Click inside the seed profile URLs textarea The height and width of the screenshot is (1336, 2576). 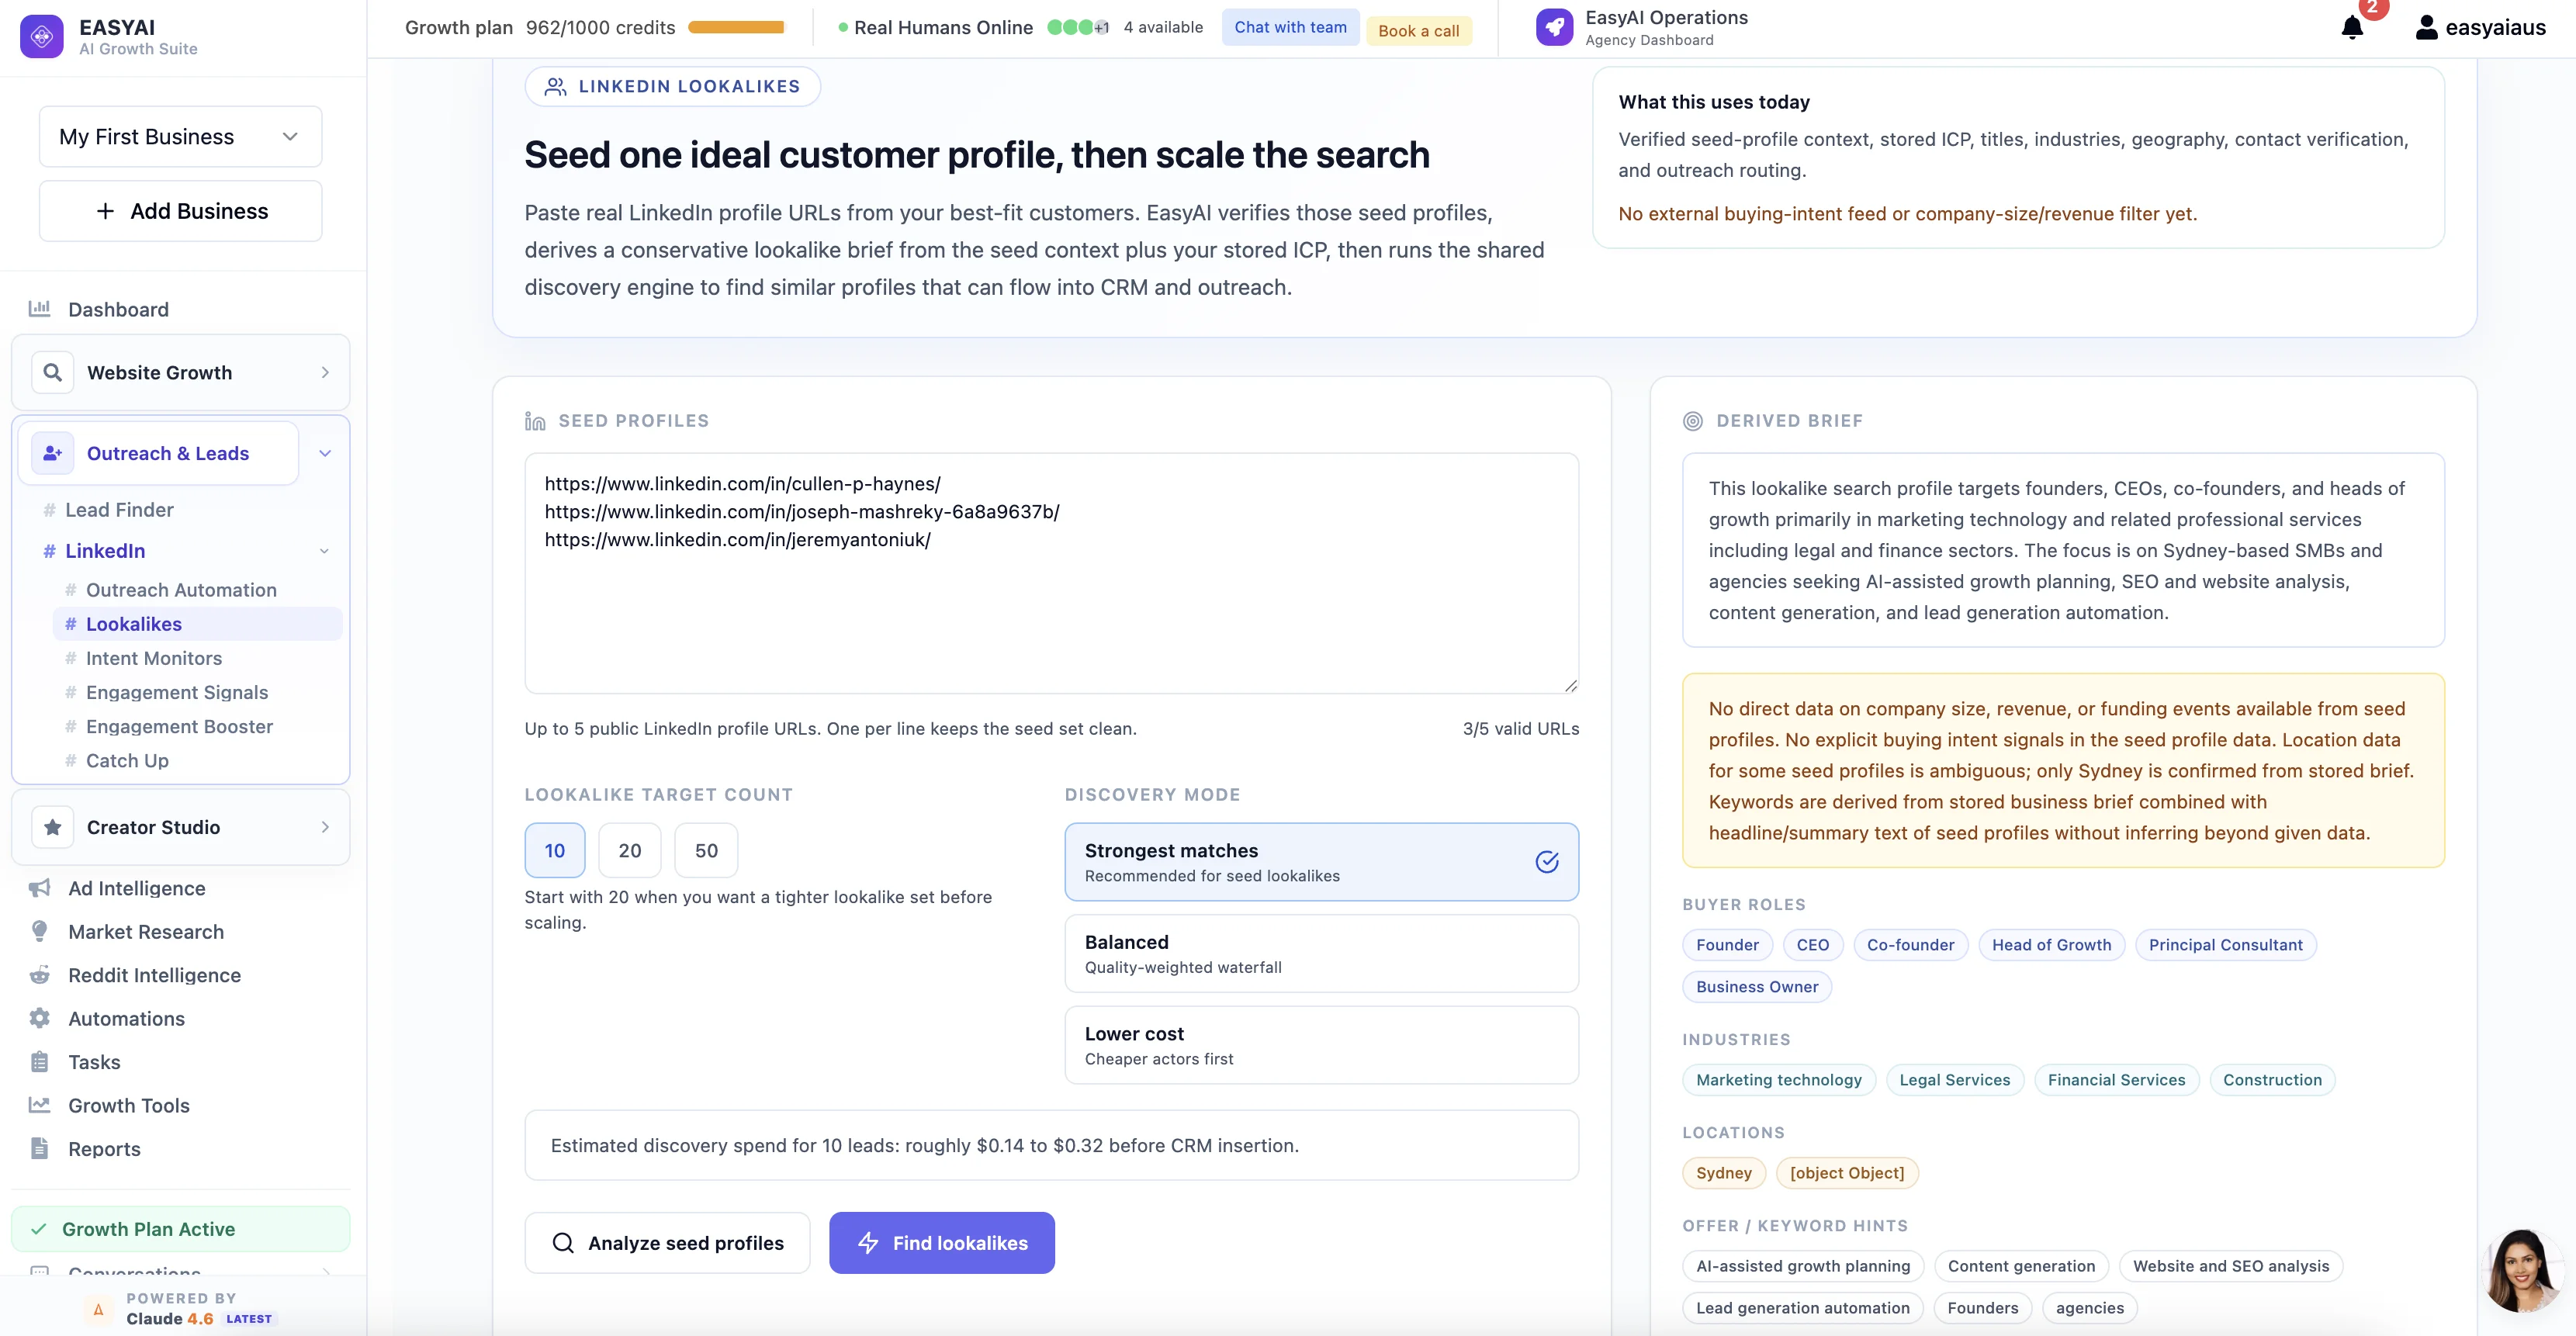click(1051, 574)
